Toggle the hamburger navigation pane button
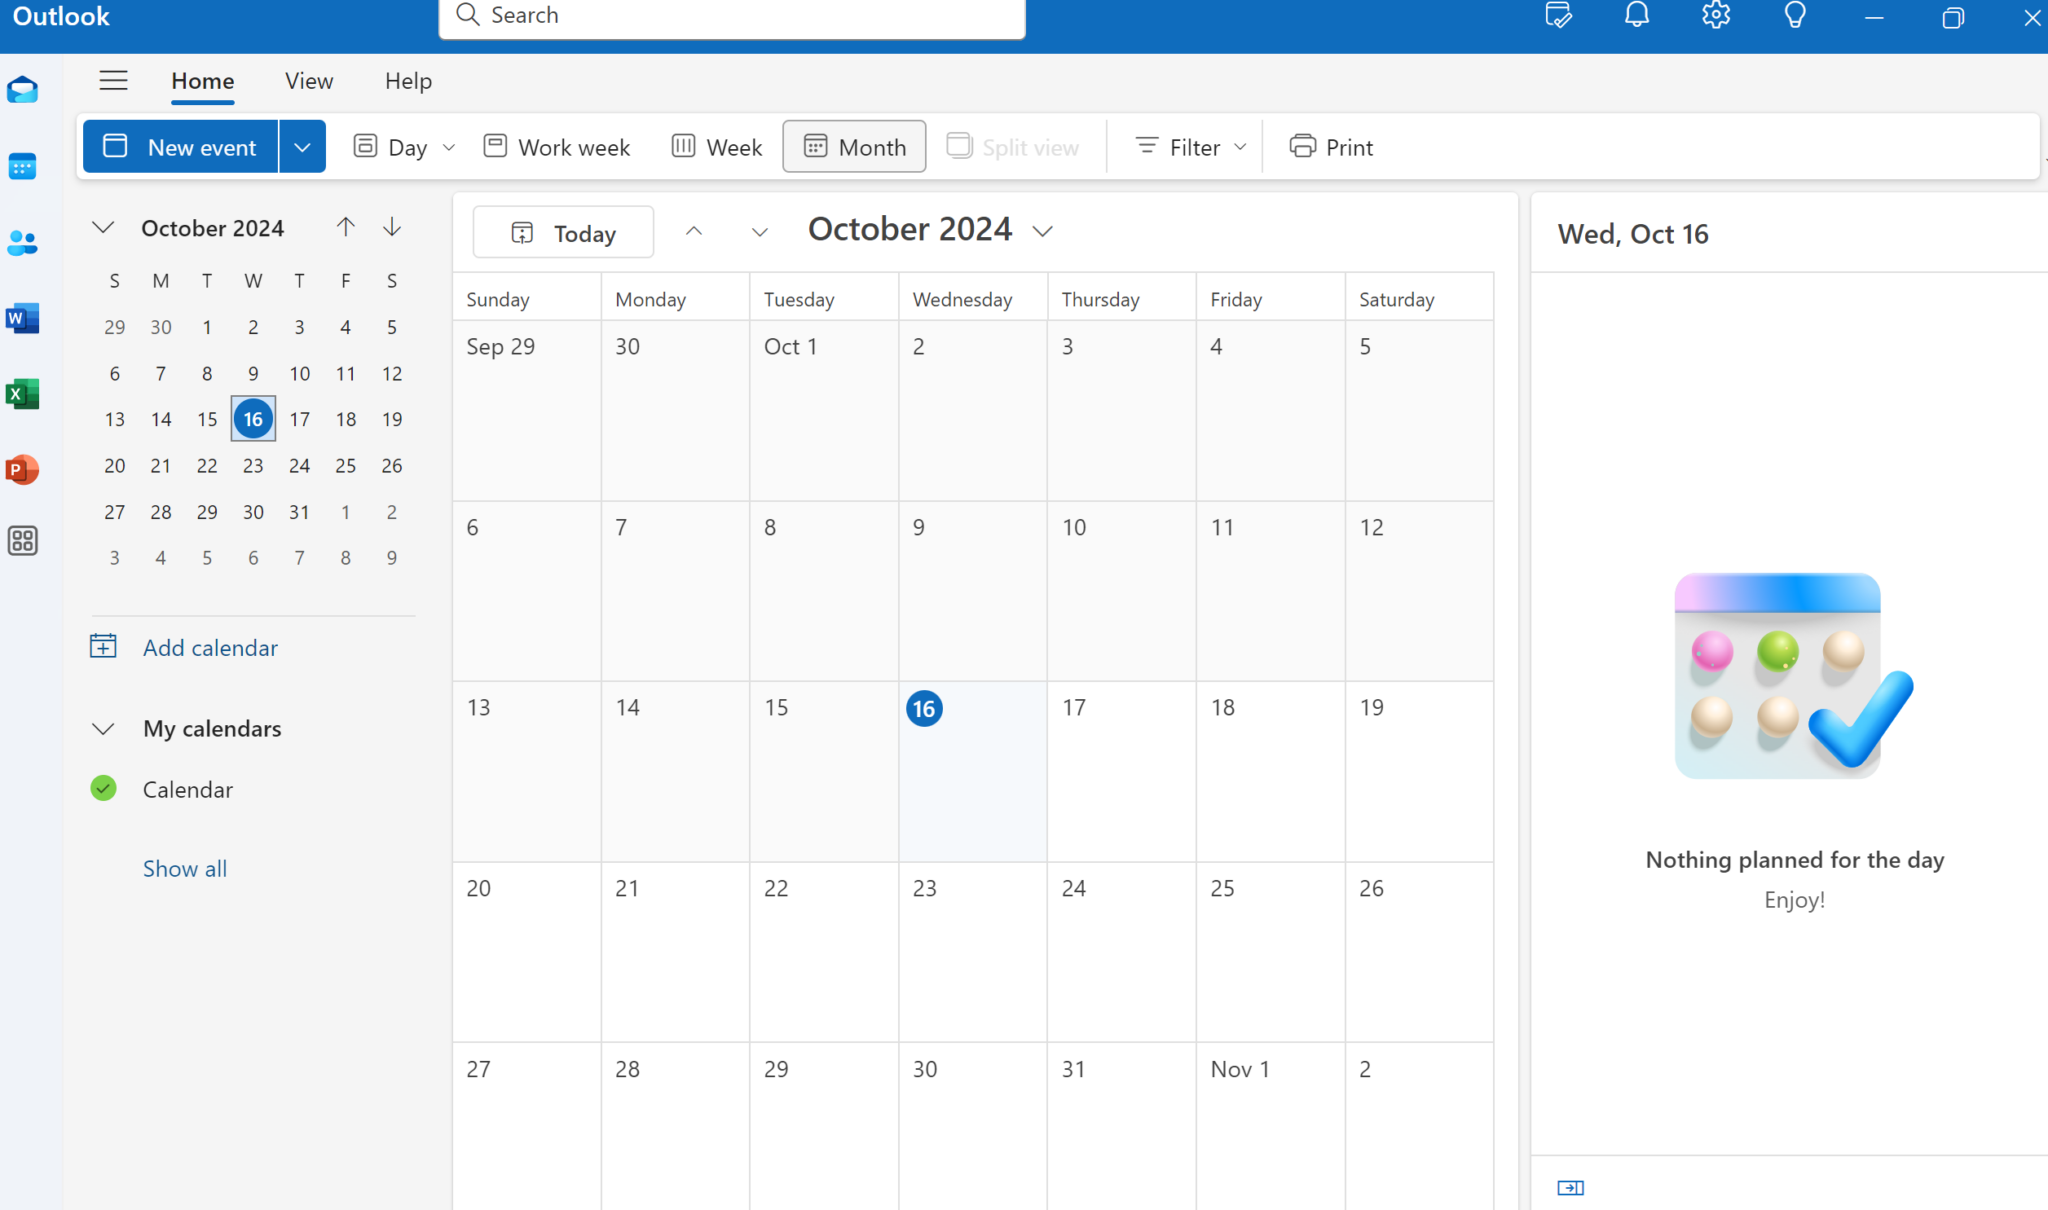The height and width of the screenshot is (1210, 2048). tap(113, 81)
